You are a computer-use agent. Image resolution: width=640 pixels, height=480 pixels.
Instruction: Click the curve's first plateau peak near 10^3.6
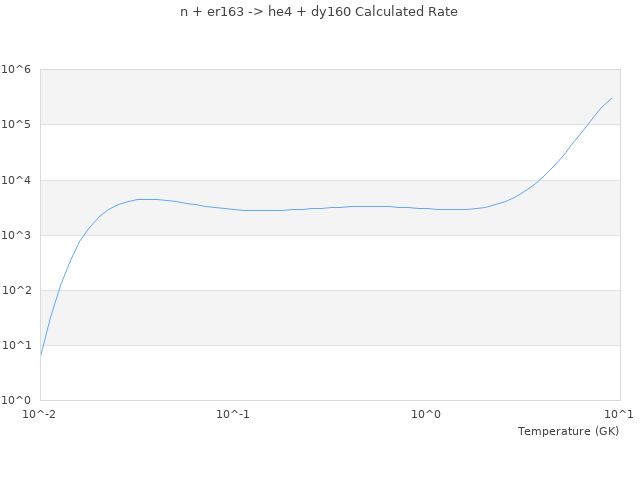point(146,199)
